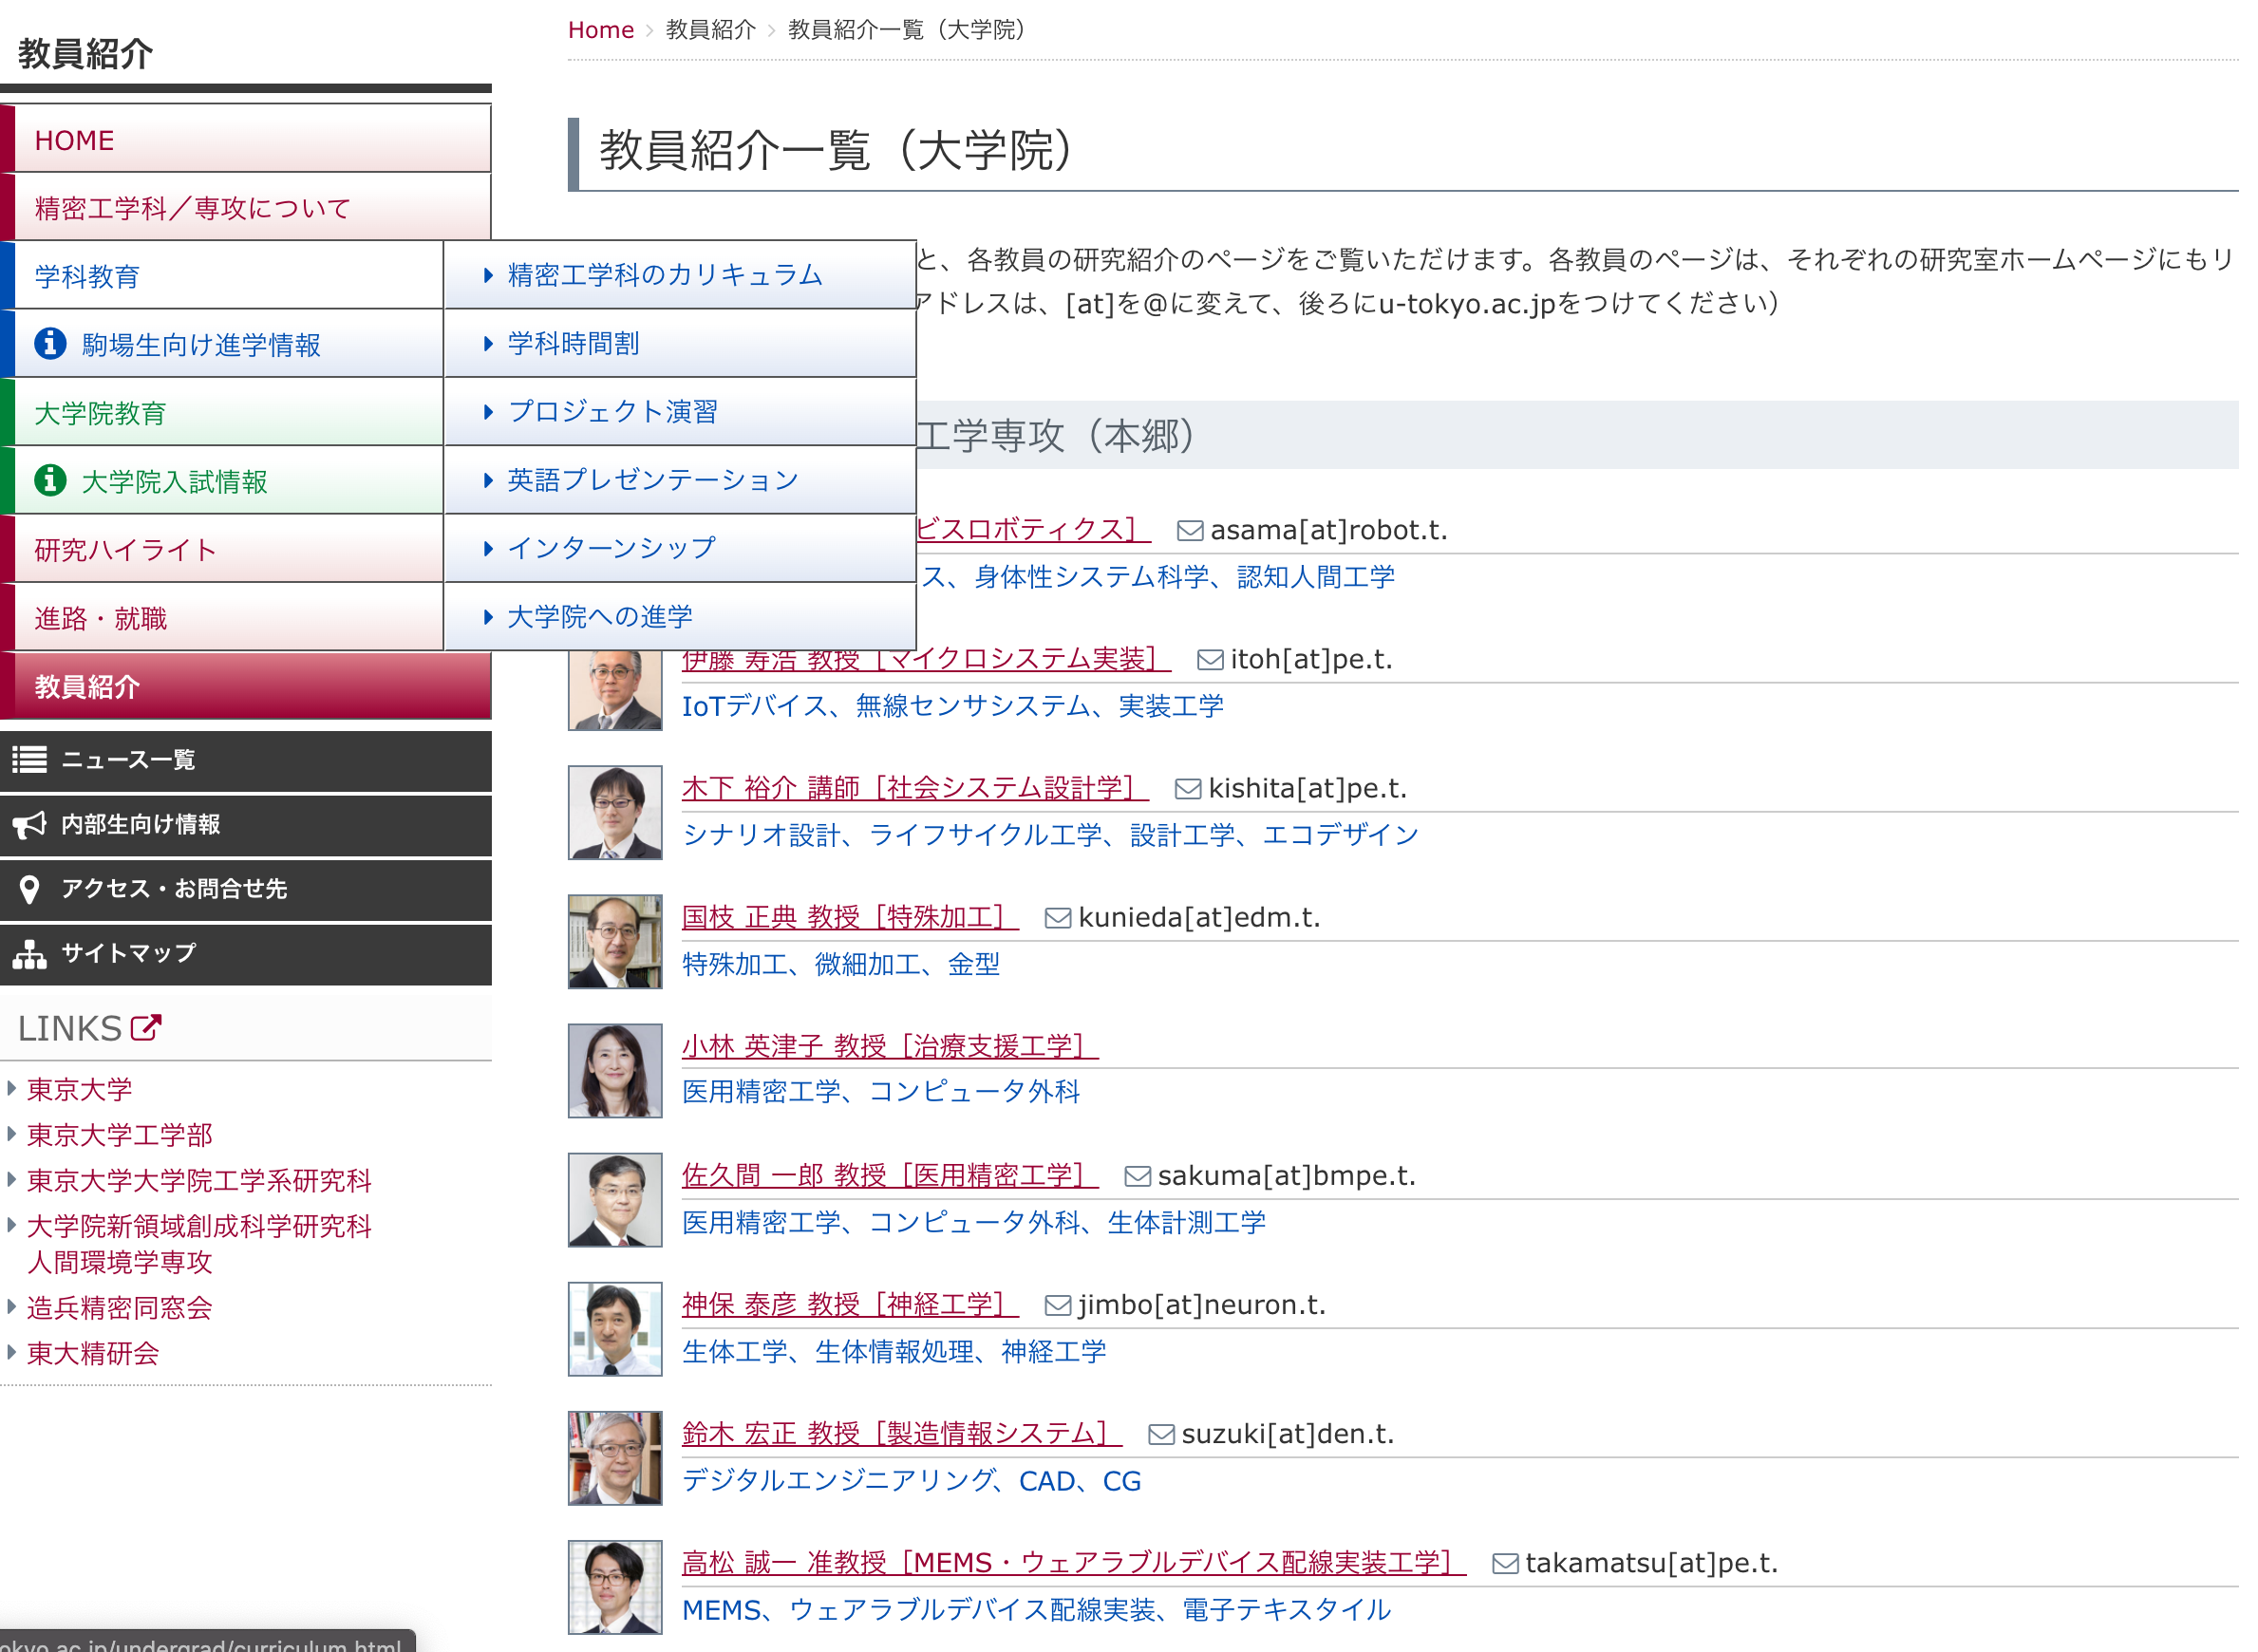Image resolution: width=2258 pixels, height=1652 pixels.
Task: Open 精密工学科のカリキュラム submenu item
Action: (664, 275)
